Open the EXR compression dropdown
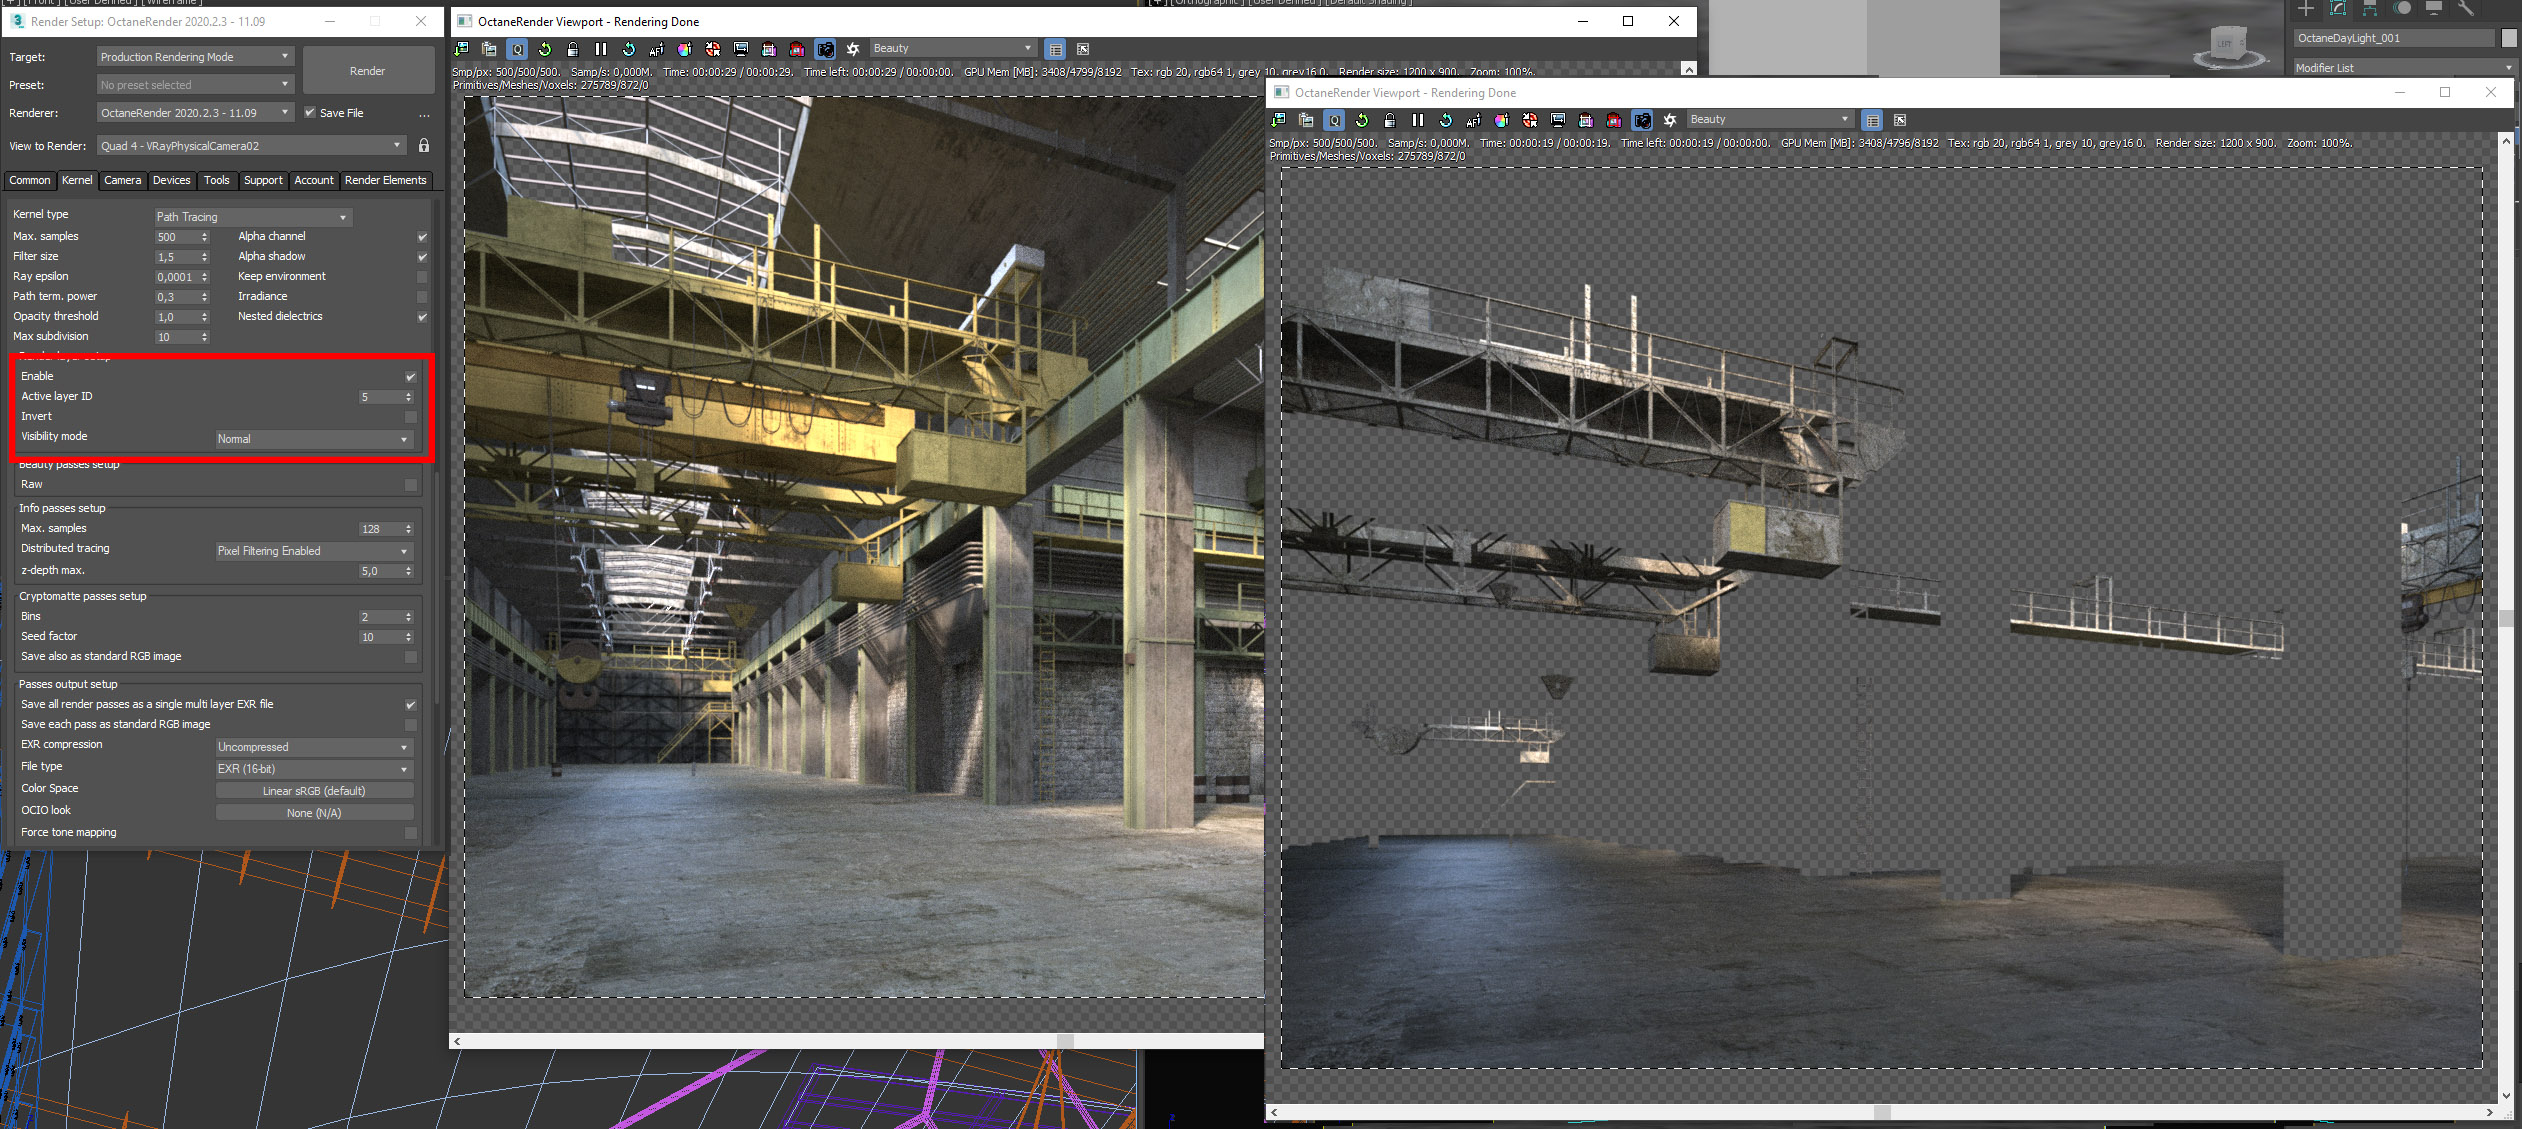 point(314,747)
